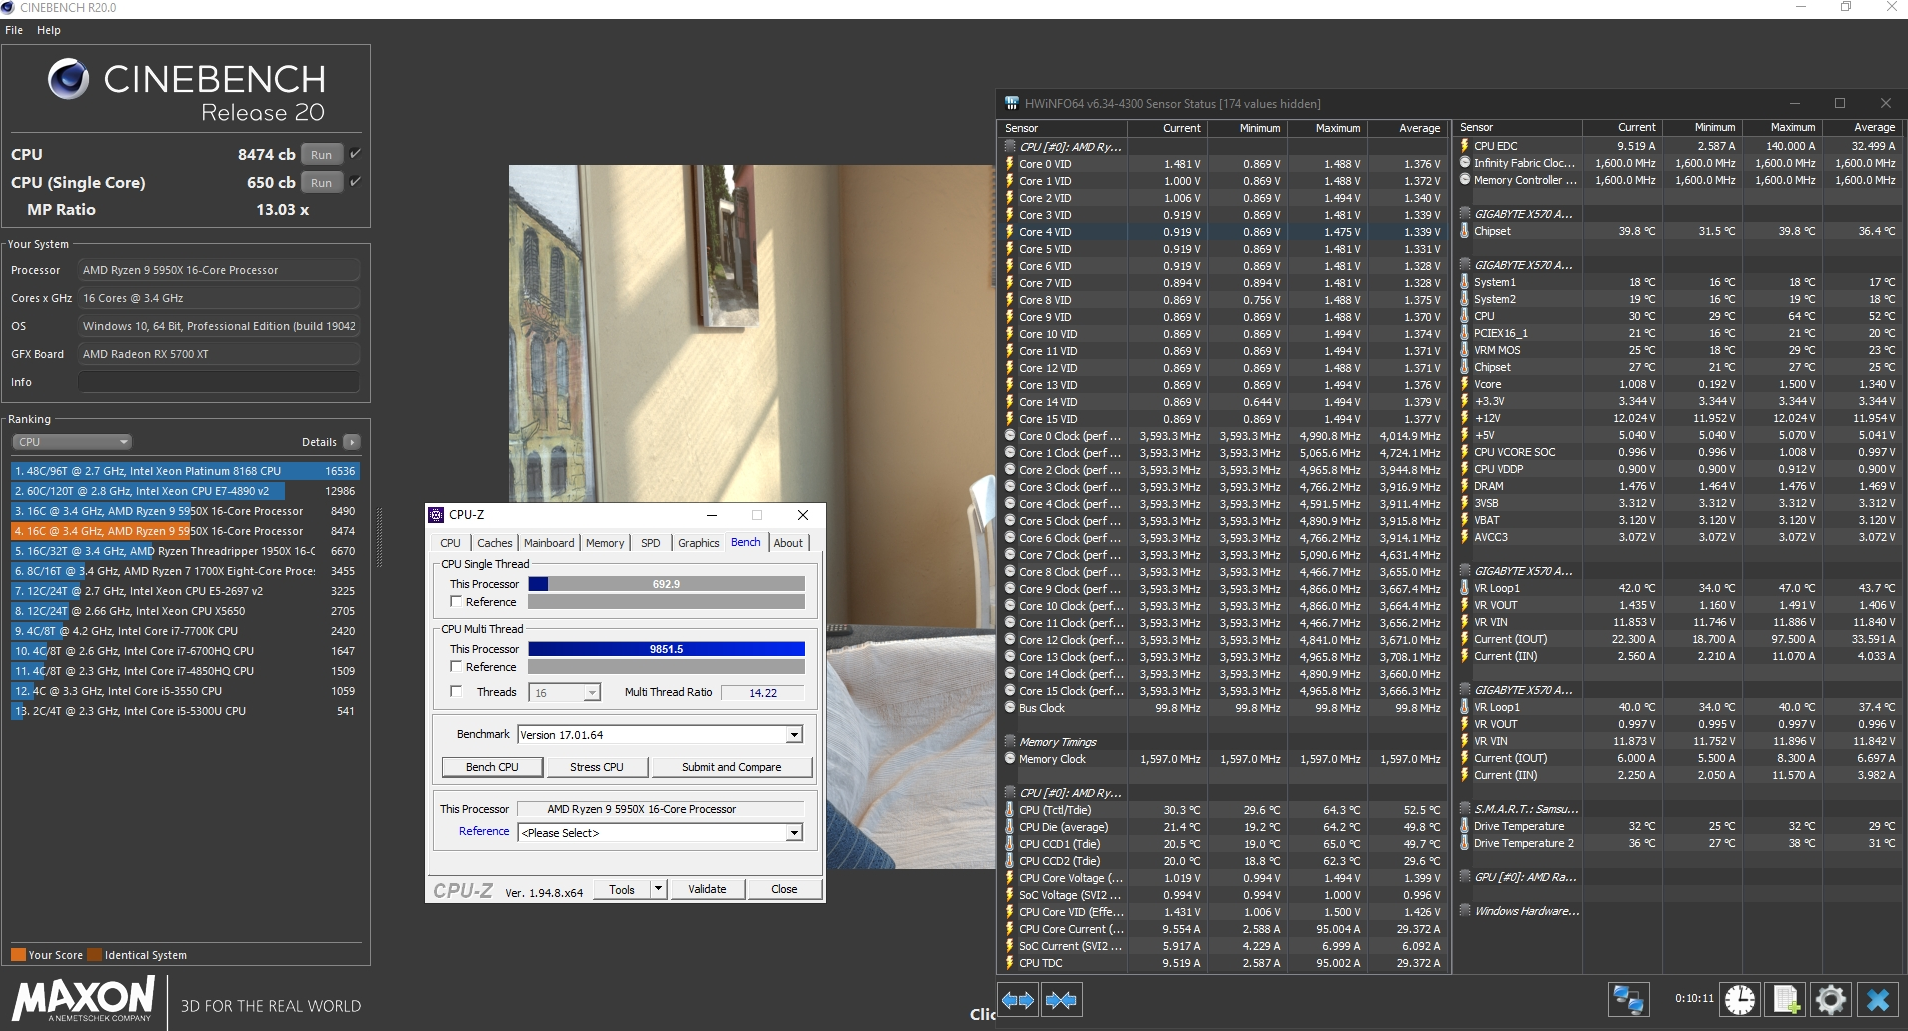Click the Reference link in CPU-Z
1908x1031 pixels.
[484, 831]
